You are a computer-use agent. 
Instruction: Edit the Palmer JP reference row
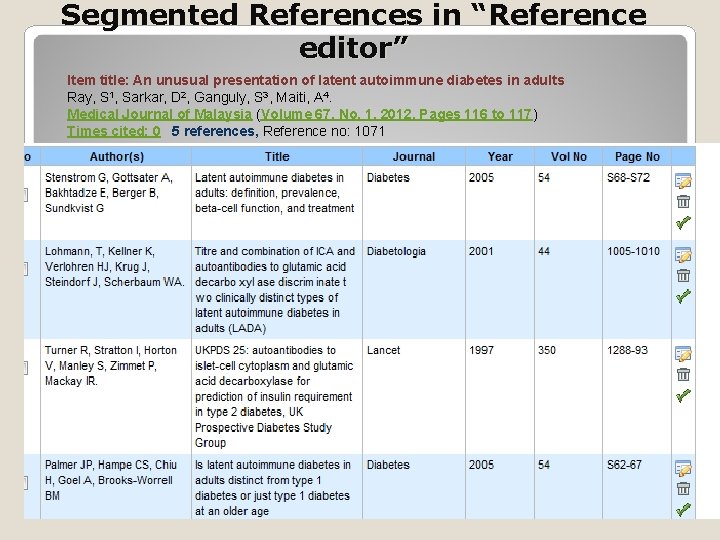click(x=683, y=468)
